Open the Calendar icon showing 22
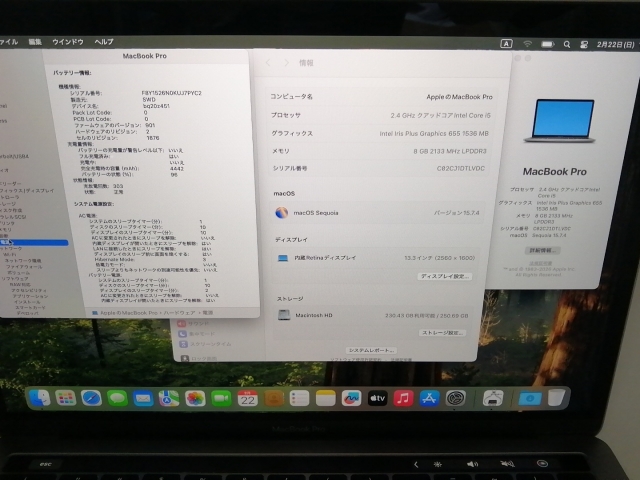Image resolution: width=640 pixels, height=480 pixels. (247, 398)
